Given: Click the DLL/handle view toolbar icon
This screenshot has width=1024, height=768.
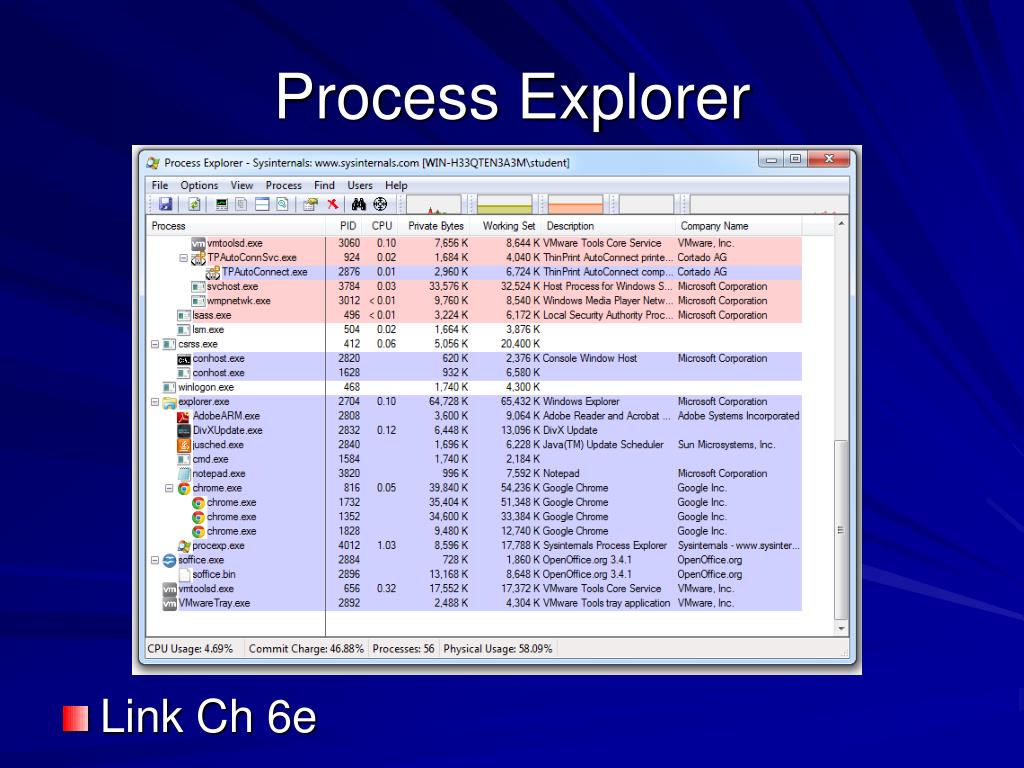Looking at the screenshot, I should tap(282, 204).
